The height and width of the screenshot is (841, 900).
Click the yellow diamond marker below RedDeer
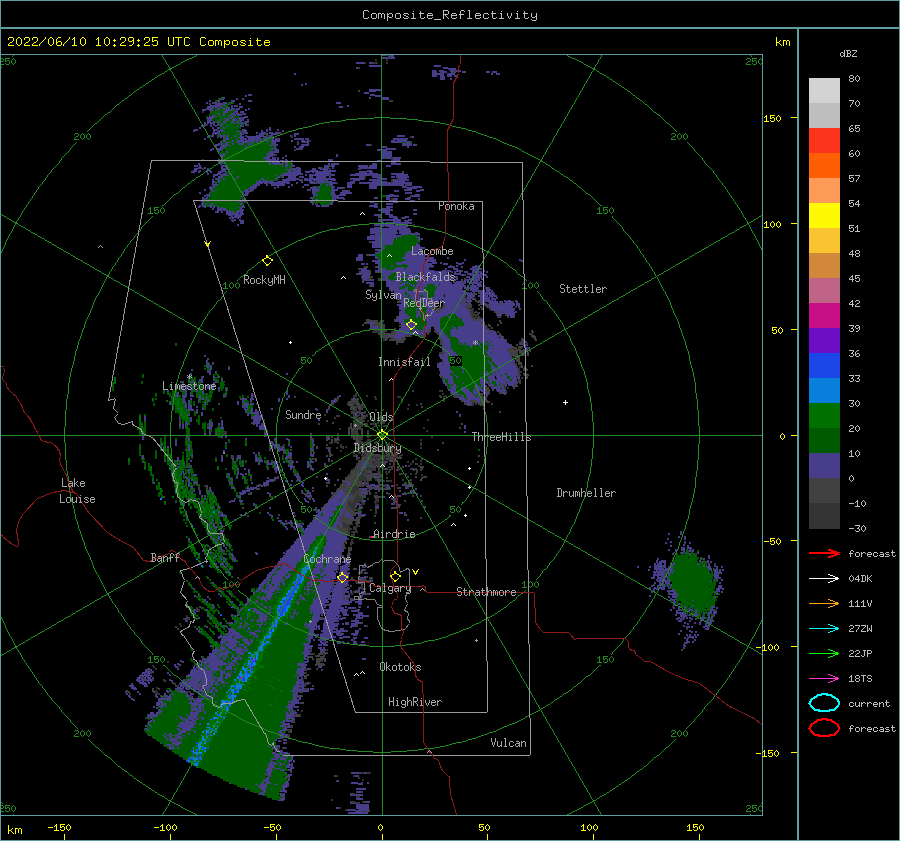(x=411, y=325)
